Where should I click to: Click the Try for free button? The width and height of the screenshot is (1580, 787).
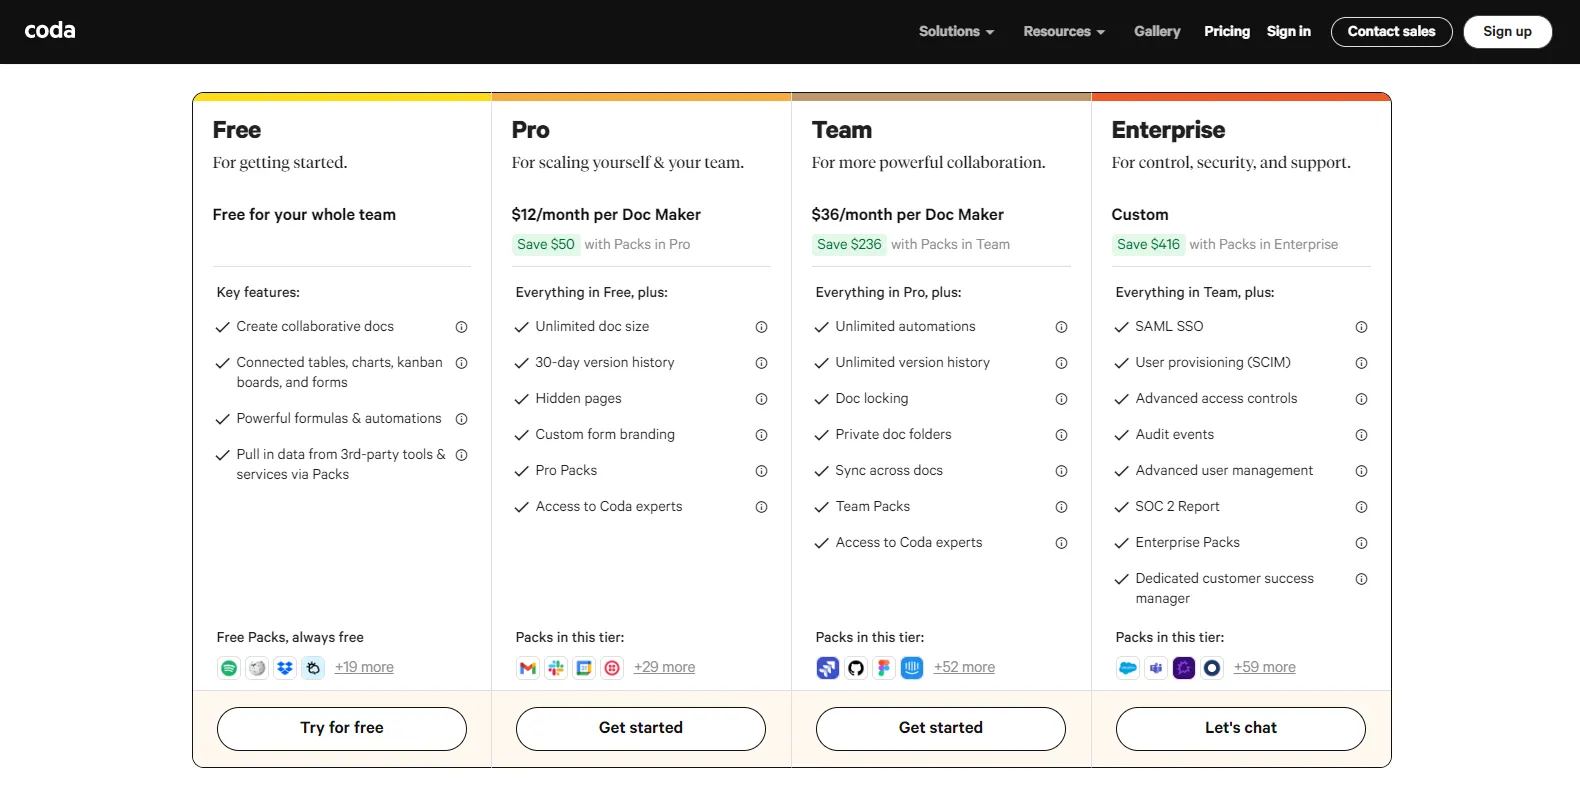[x=342, y=729]
